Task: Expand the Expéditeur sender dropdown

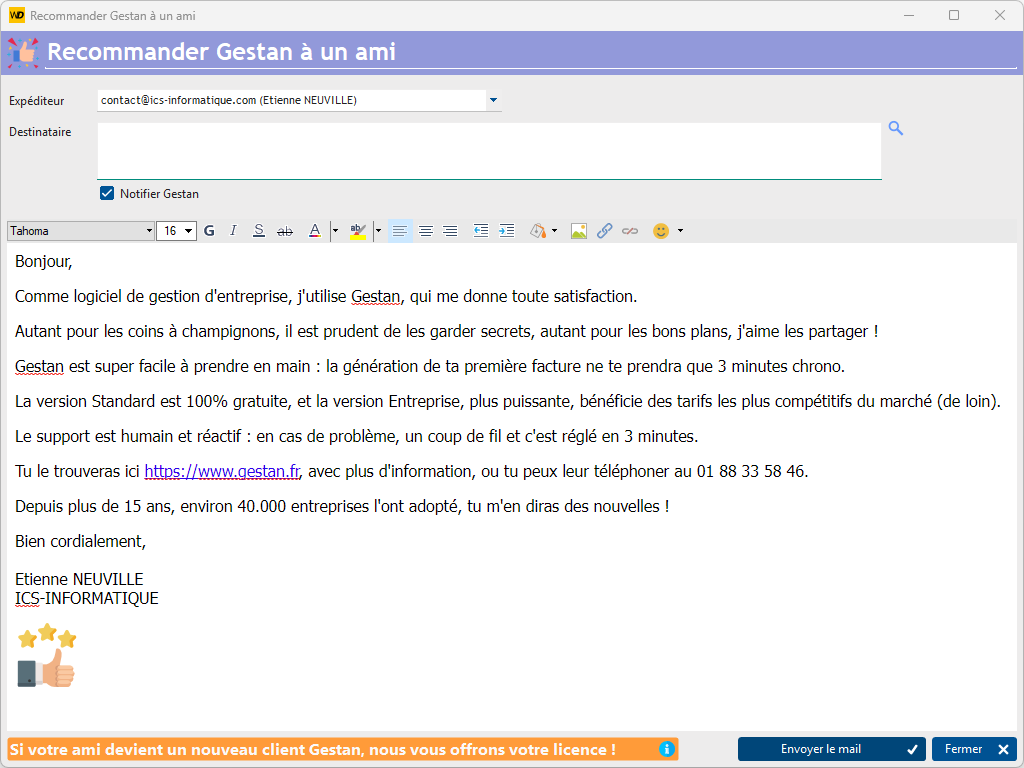Action: tap(494, 100)
